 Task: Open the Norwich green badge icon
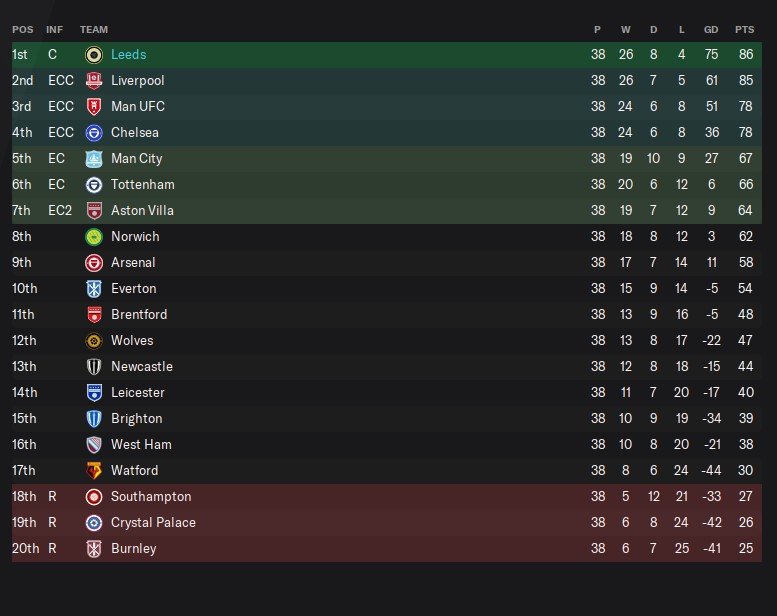coord(94,236)
